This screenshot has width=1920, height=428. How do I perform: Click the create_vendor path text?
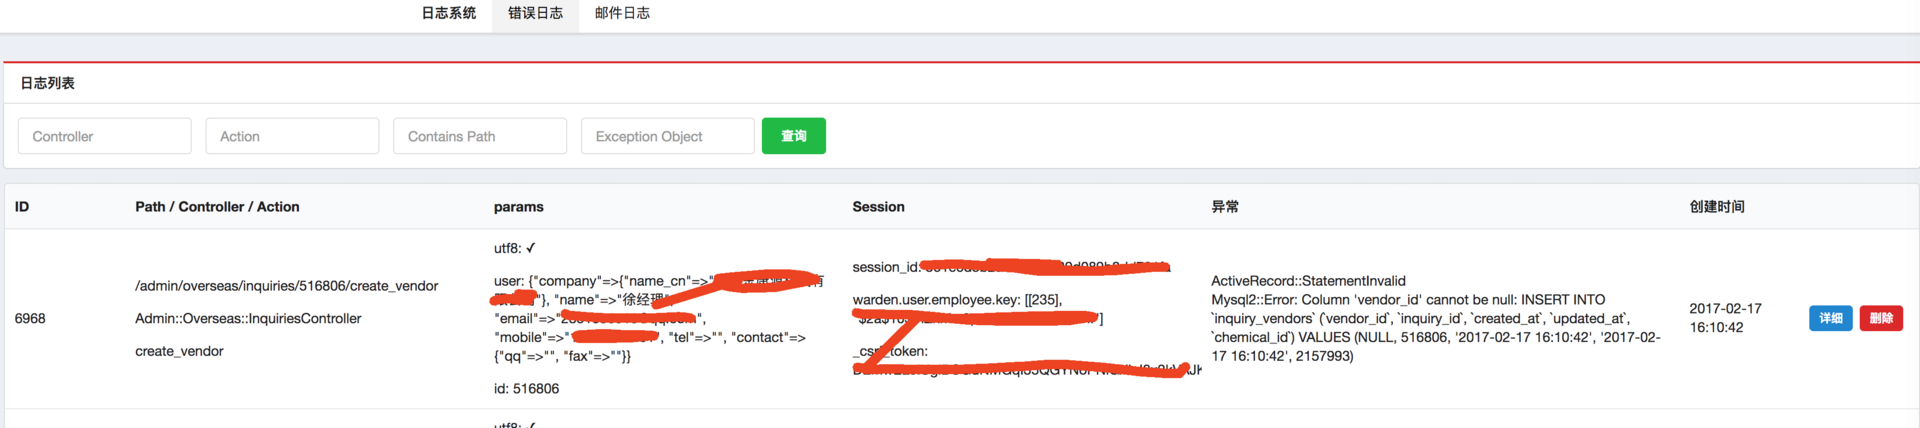(179, 351)
